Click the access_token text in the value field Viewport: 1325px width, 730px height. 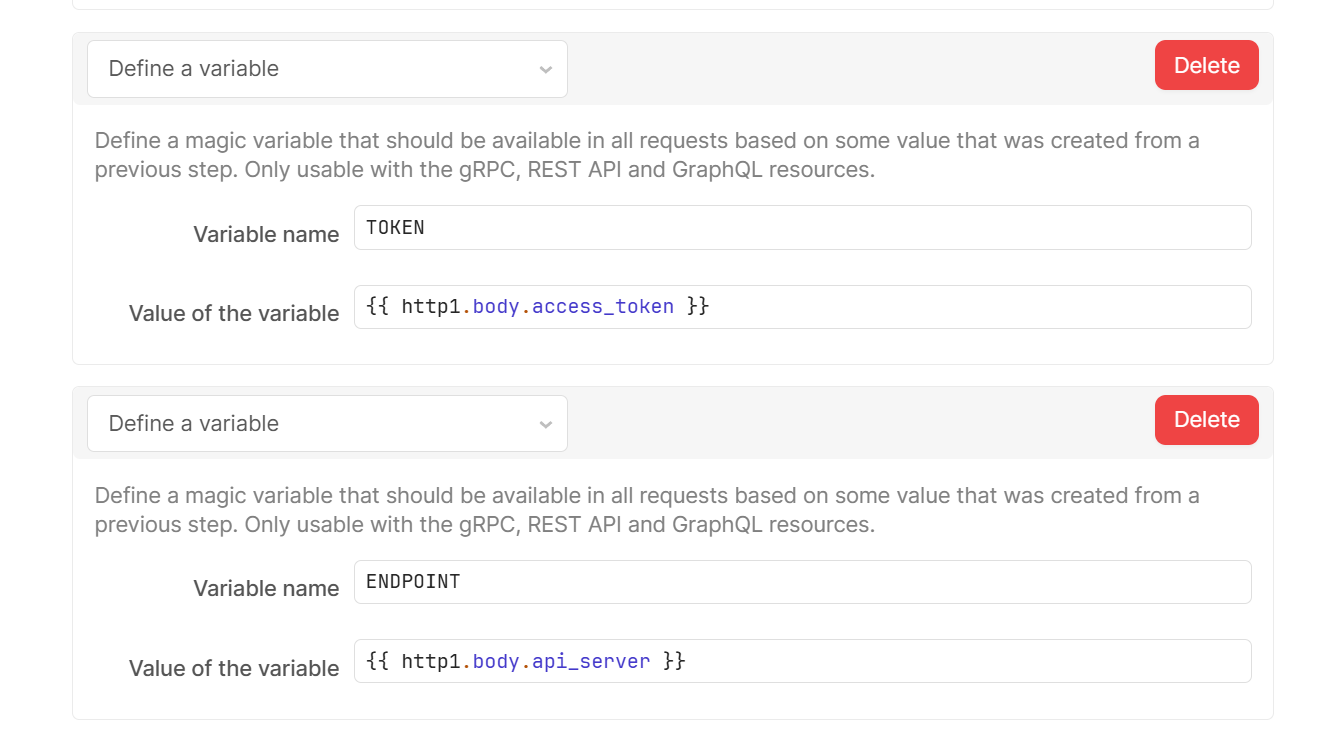603,306
